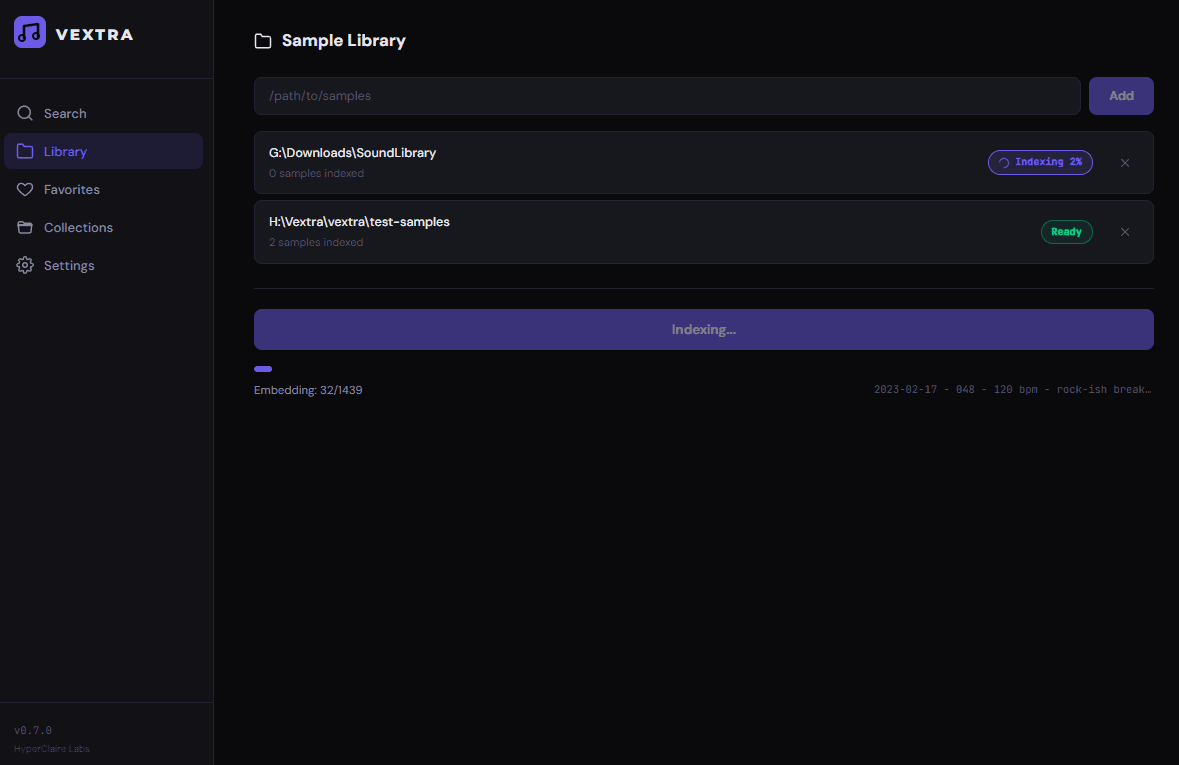Click the Vextra music note logo
The width and height of the screenshot is (1179, 765).
[x=29, y=32]
